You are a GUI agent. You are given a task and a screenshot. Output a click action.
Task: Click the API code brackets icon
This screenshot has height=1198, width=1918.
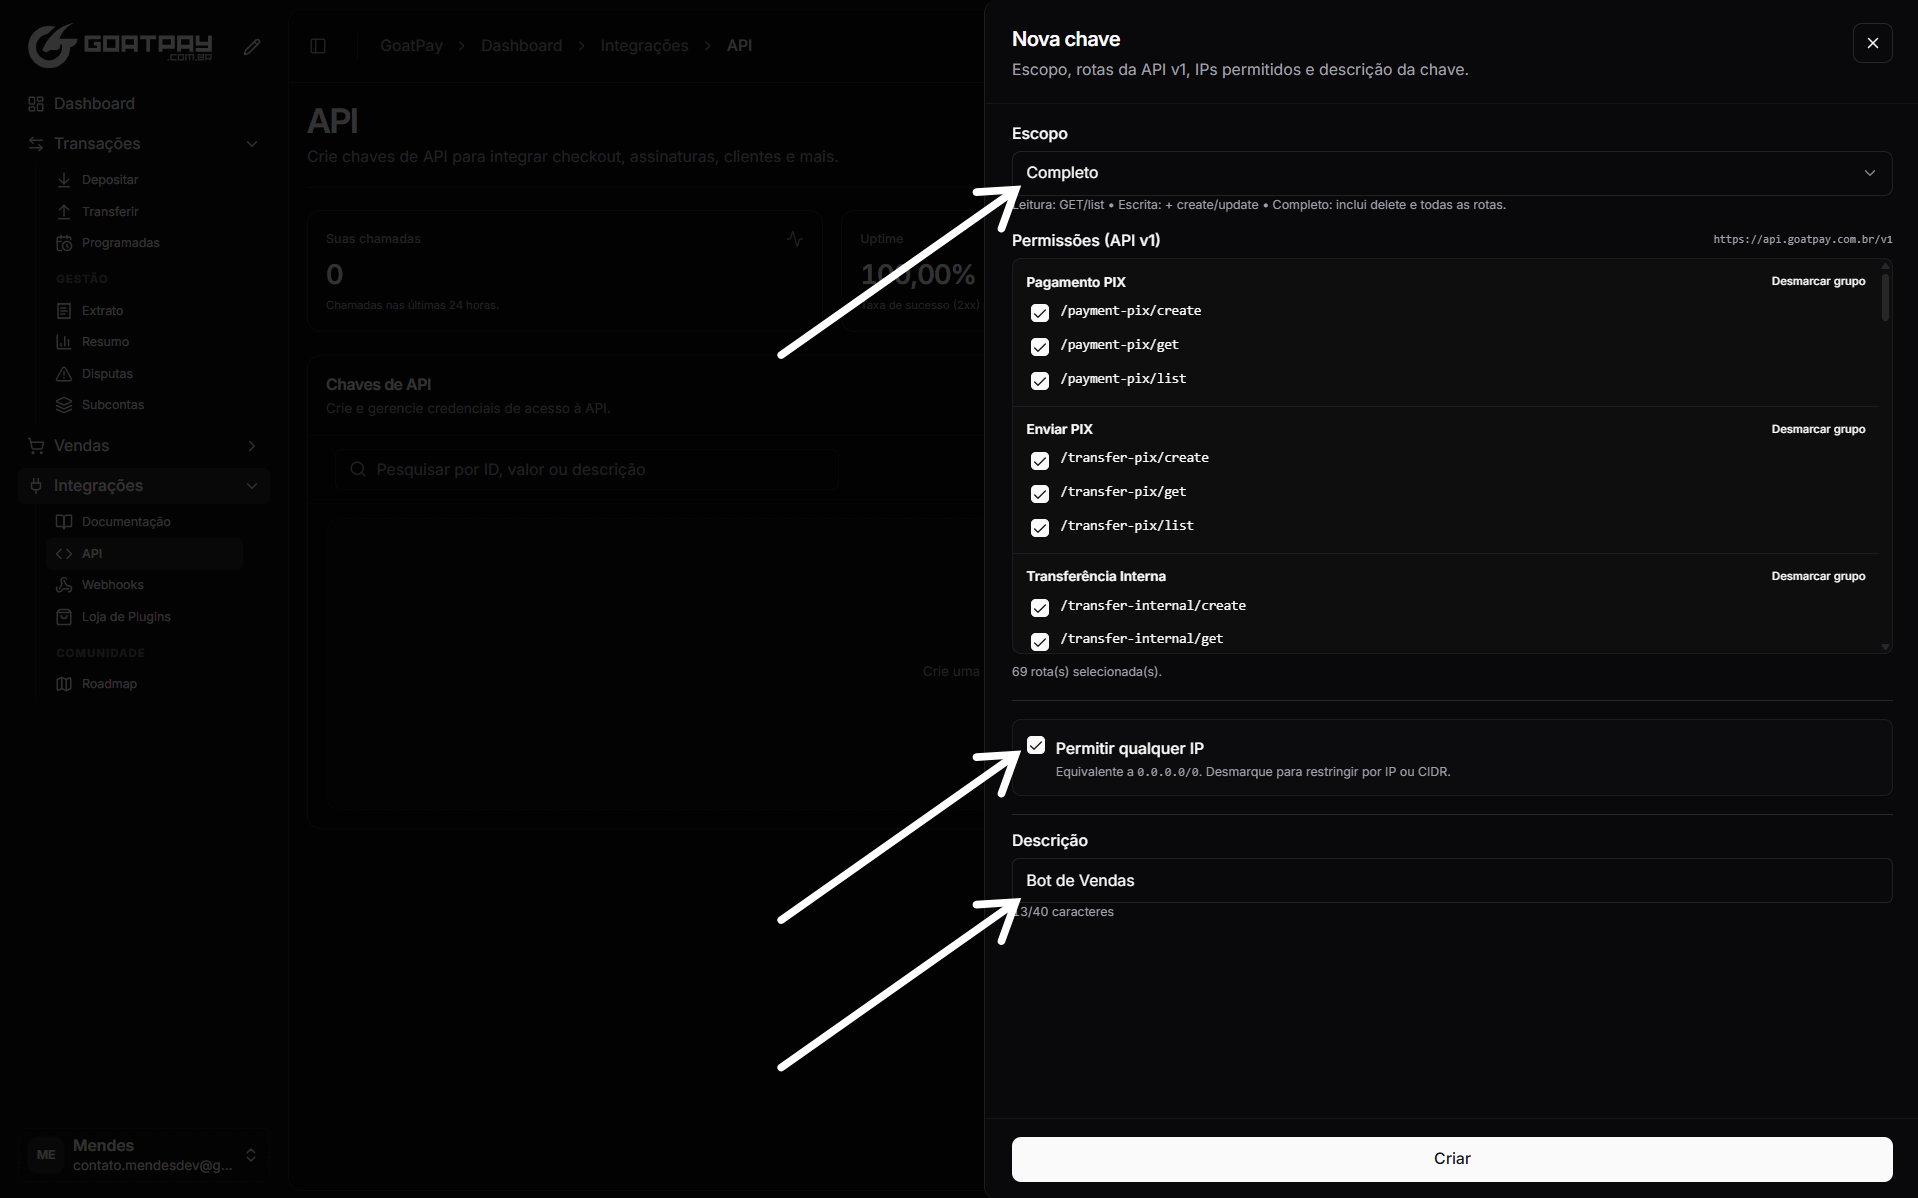click(x=64, y=554)
